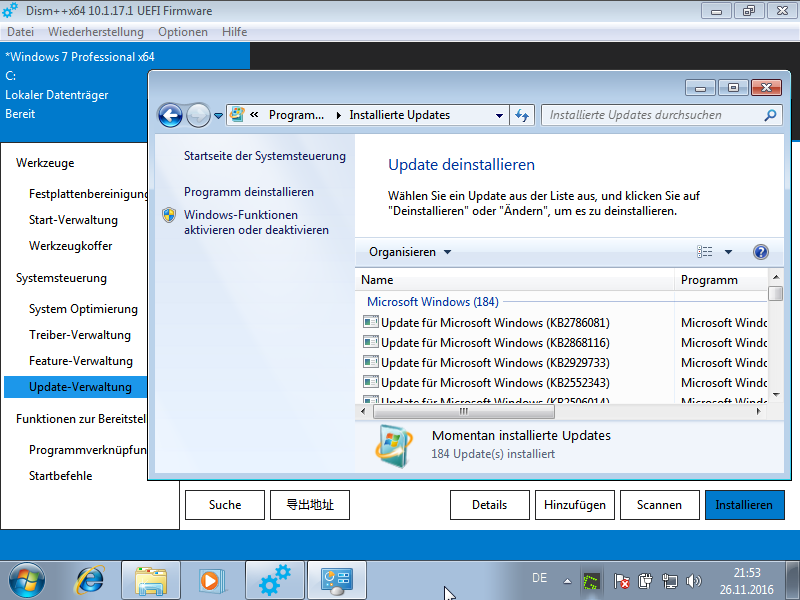Open the Hilfe menu
The image size is (800, 600).
pos(235,32)
